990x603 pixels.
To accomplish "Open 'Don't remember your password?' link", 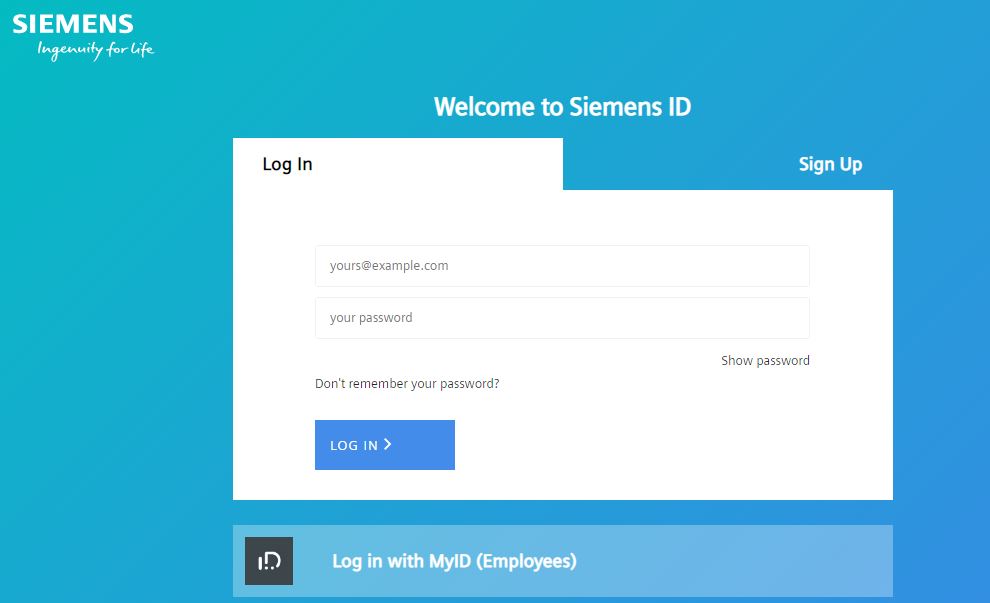I will coord(407,384).
